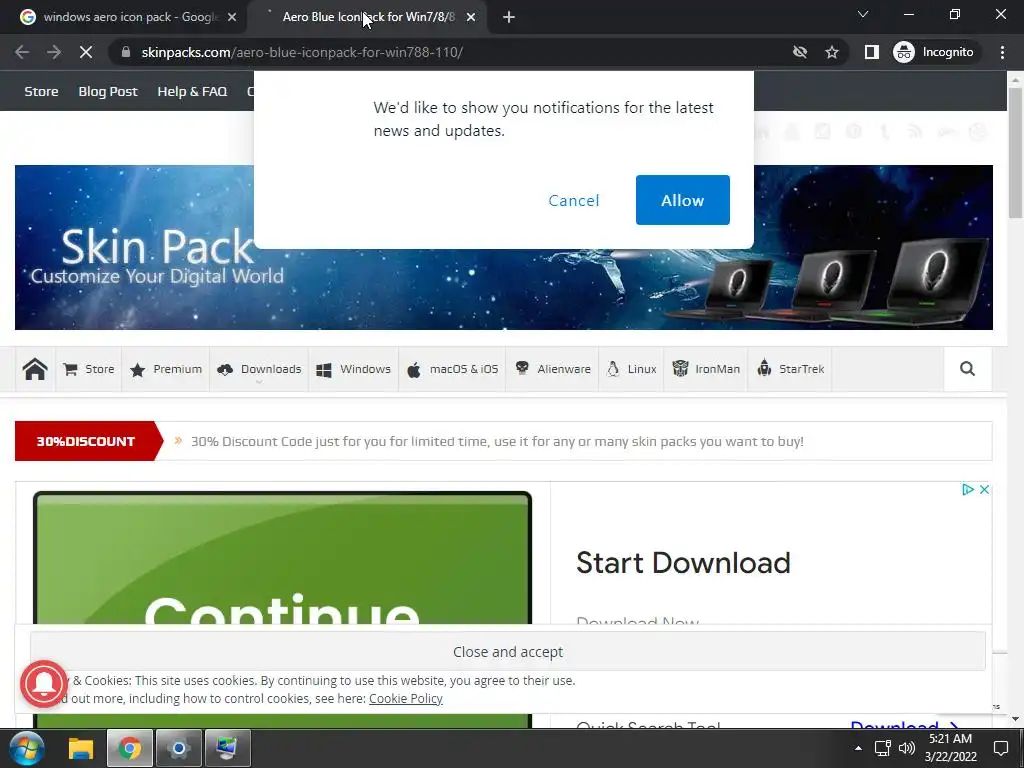Viewport: 1024px width, 768px height.
Task: Open the tab search chevron
Action: point(863,14)
